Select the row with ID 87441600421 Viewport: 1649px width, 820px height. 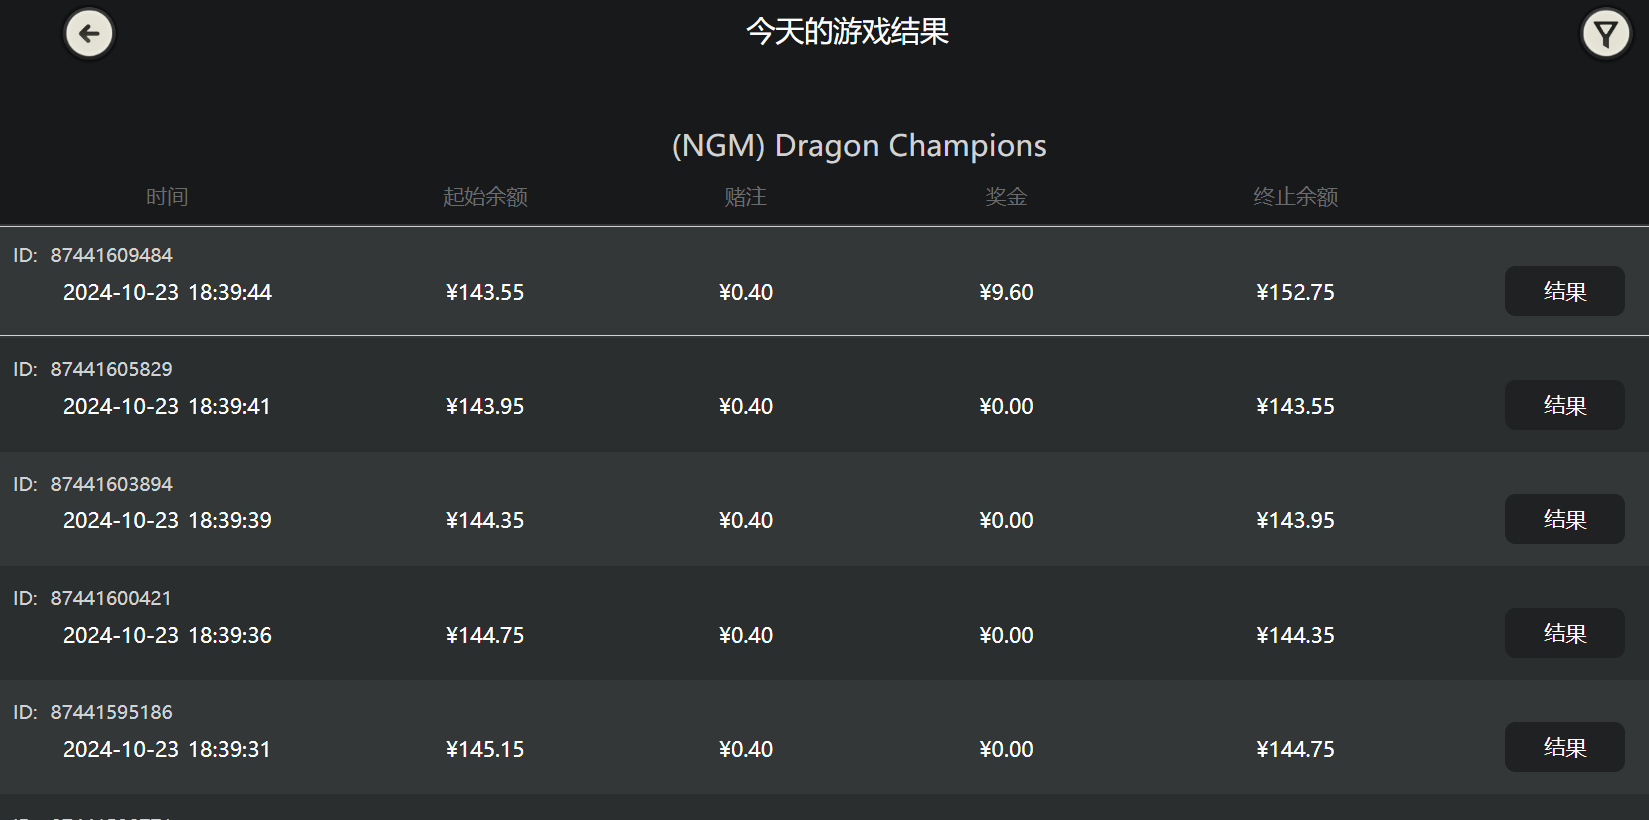tap(112, 598)
